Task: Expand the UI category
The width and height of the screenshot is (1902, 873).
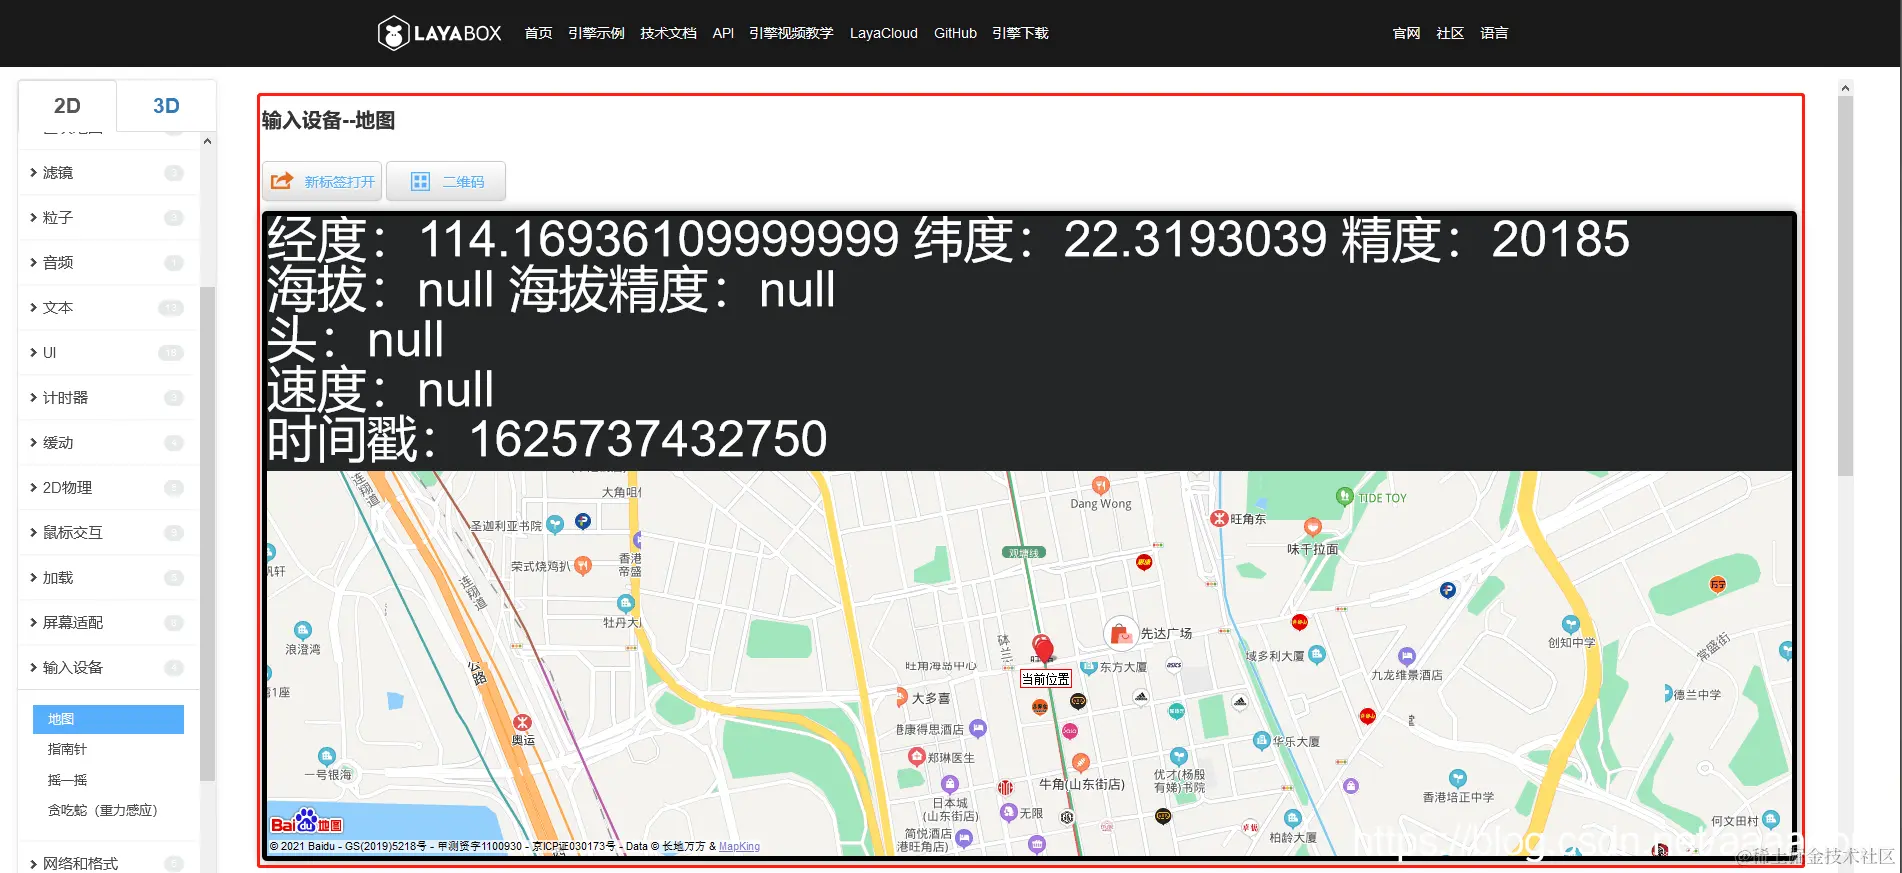Action: (108, 353)
